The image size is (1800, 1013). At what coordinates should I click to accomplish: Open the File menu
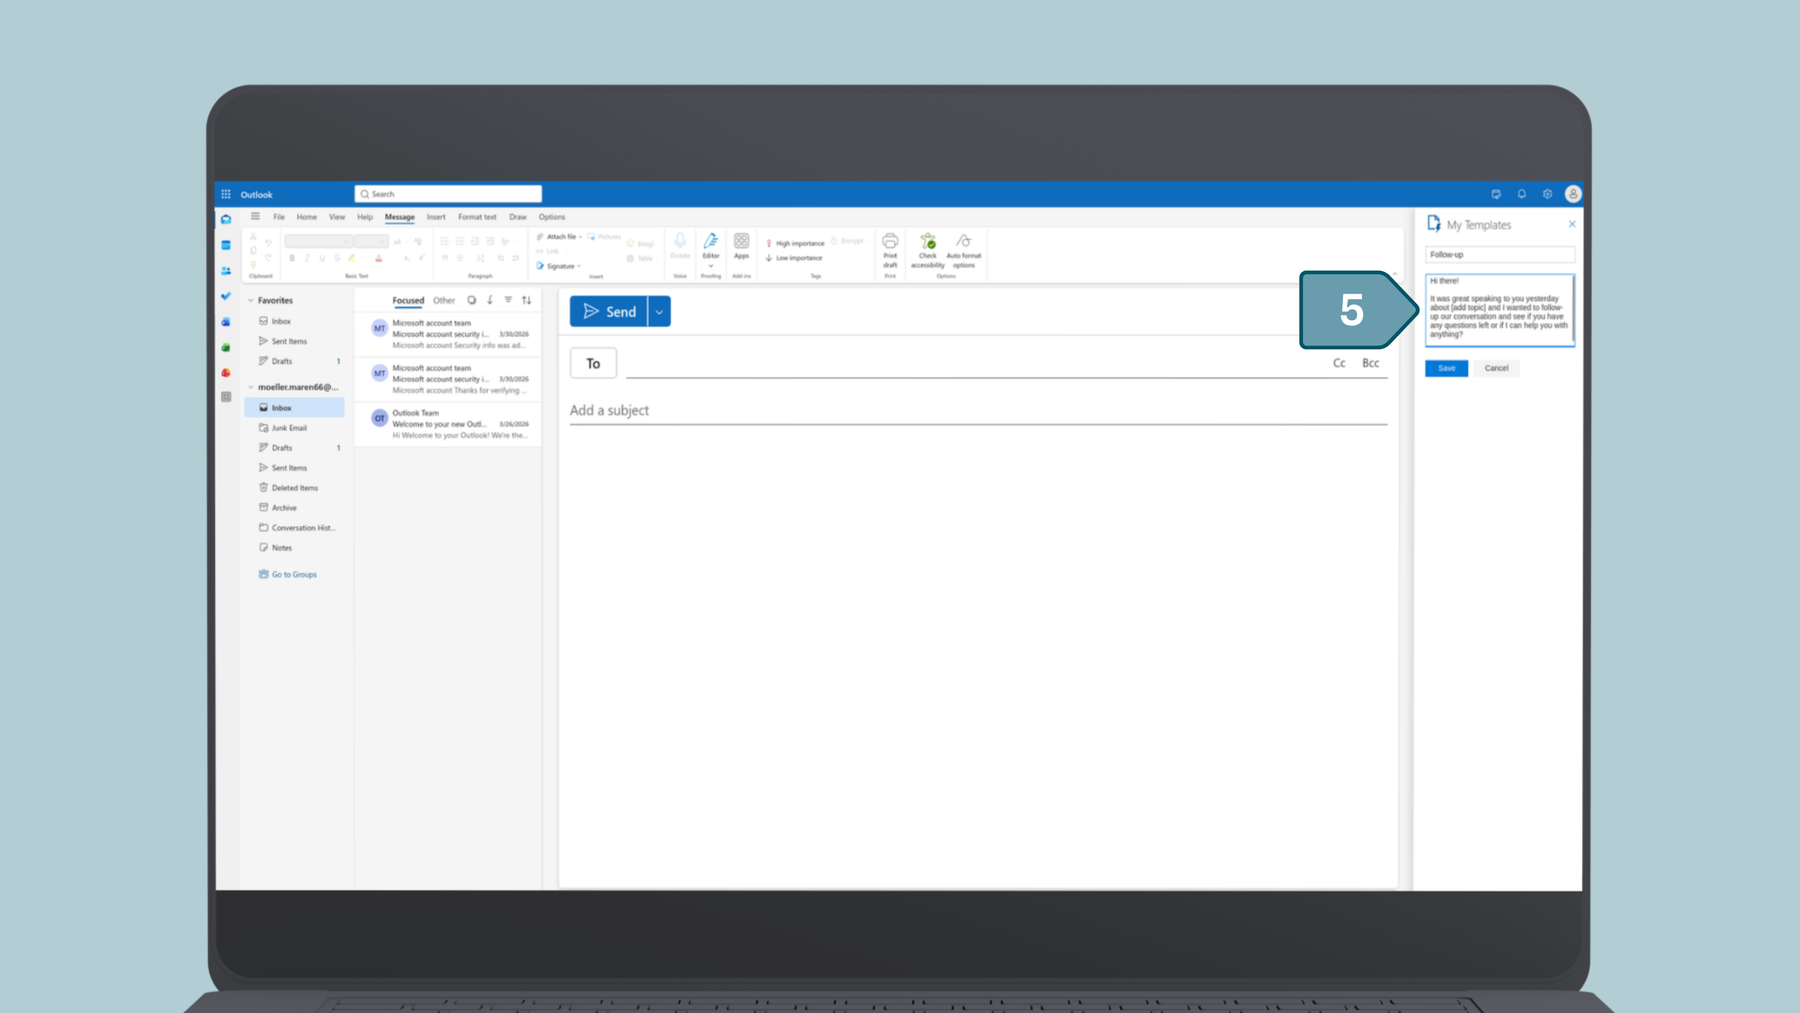[279, 217]
